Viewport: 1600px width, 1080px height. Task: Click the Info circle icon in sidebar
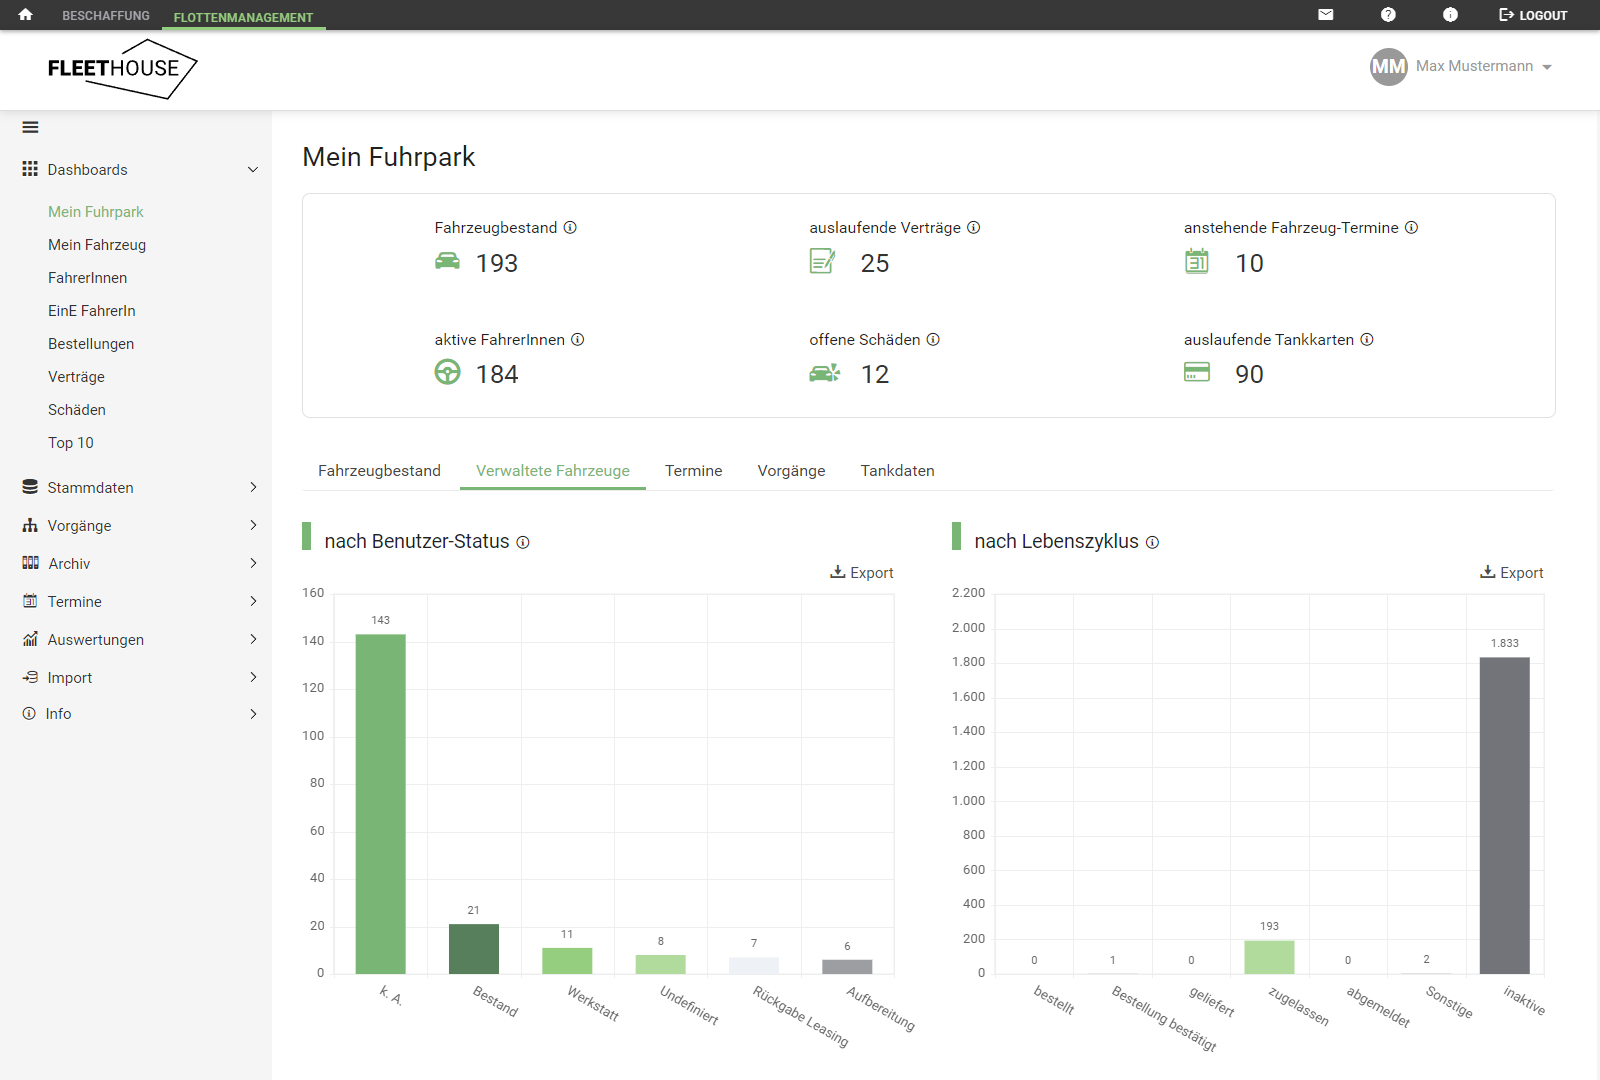[x=29, y=713]
